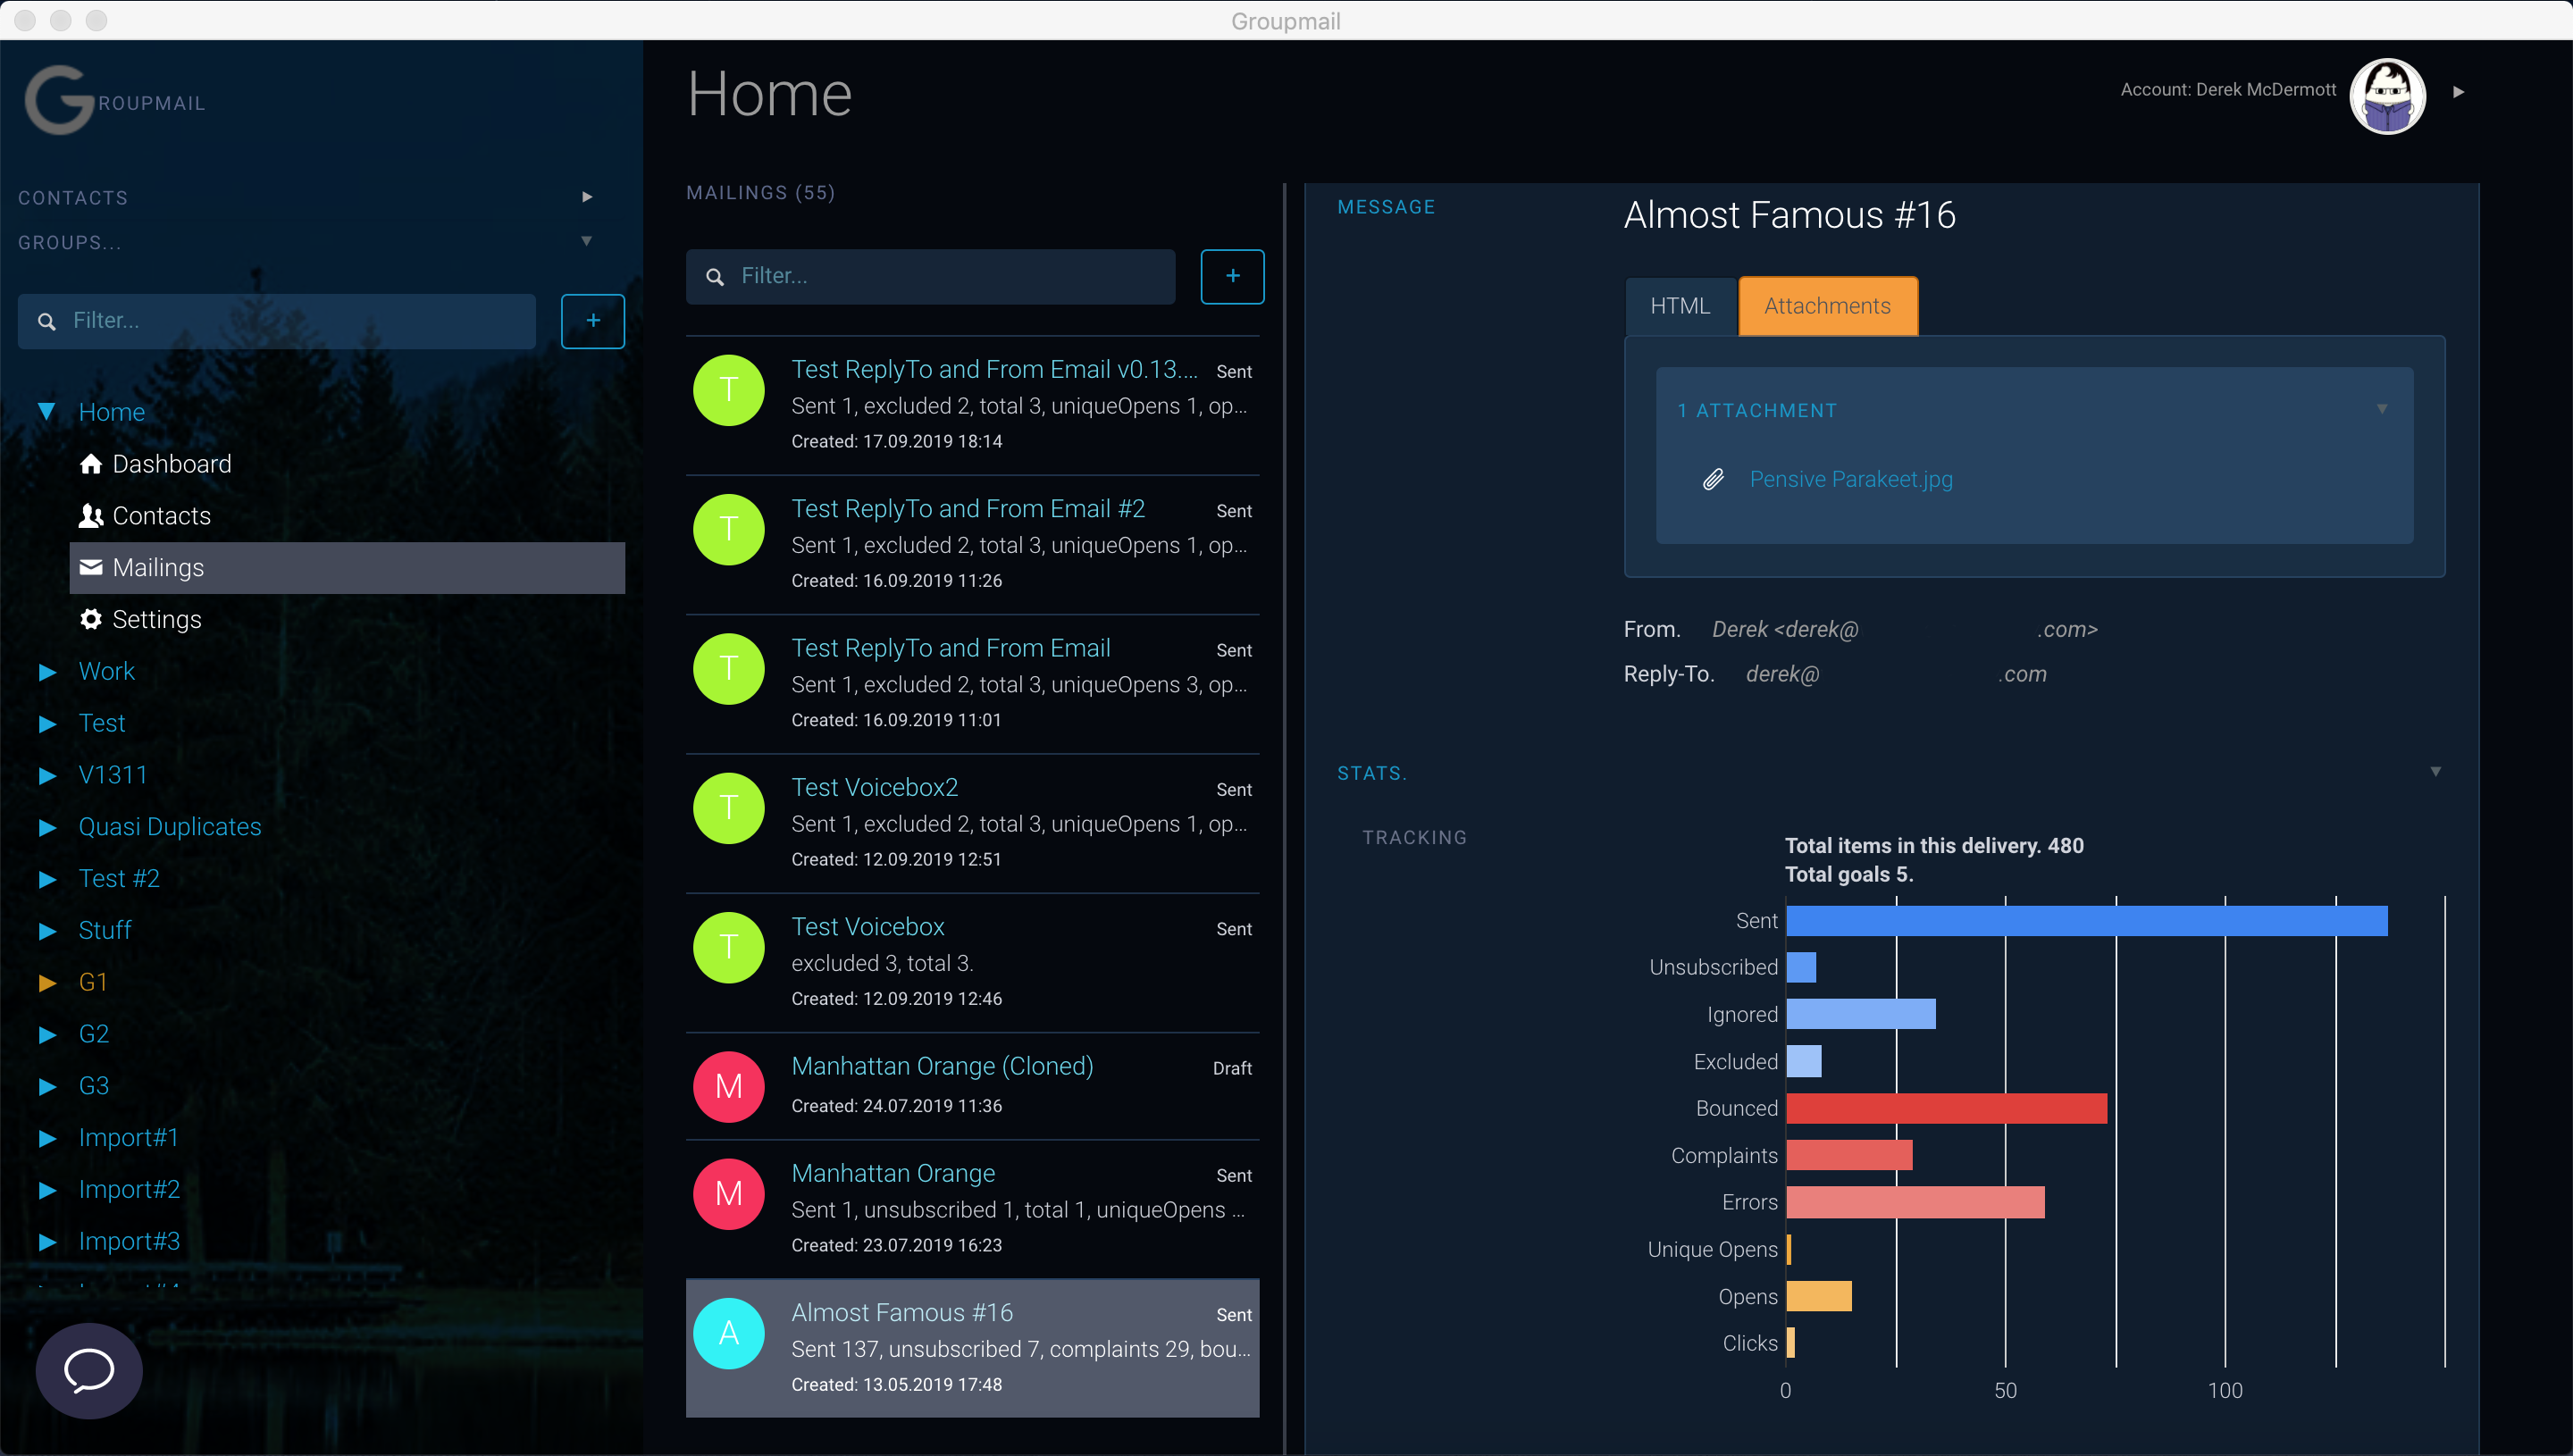The height and width of the screenshot is (1456, 2573).
Task: Add a new group with plus button
Action: [x=593, y=321]
